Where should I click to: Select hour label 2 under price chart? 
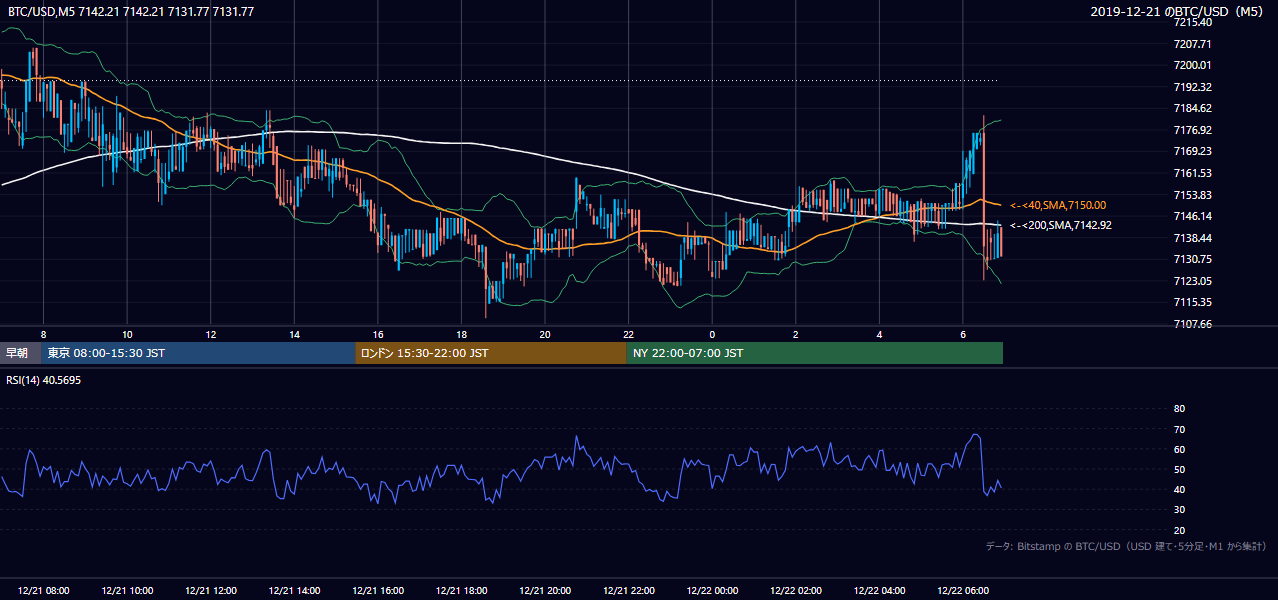796,334
